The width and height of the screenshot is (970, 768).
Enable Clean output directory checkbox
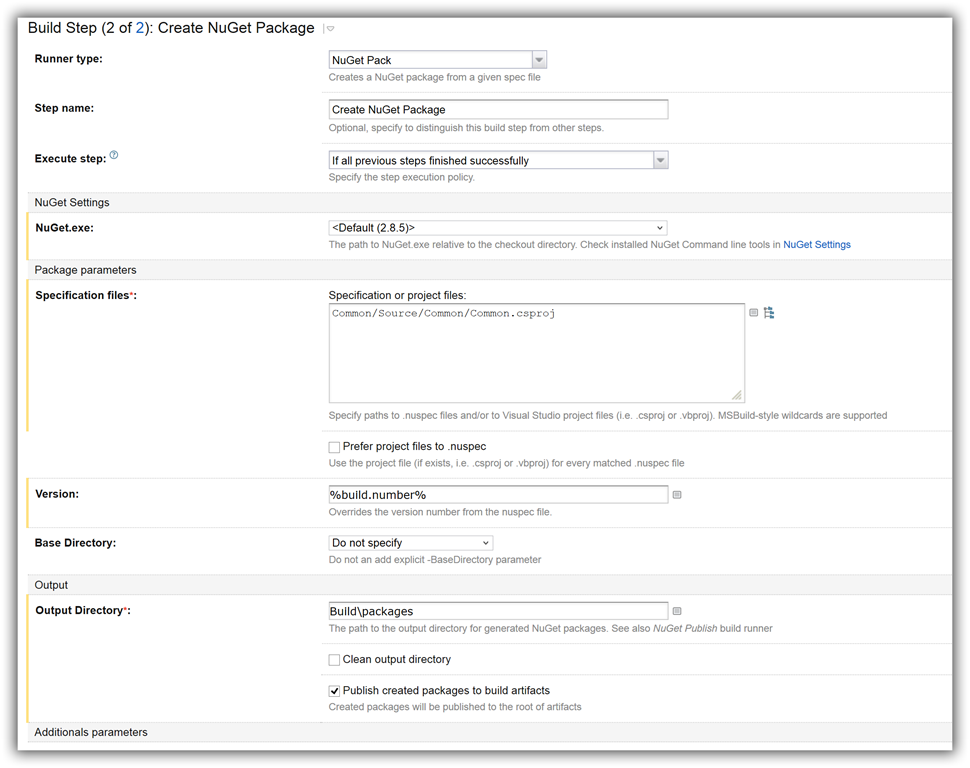pyautogui.click(x=334, y=660)
